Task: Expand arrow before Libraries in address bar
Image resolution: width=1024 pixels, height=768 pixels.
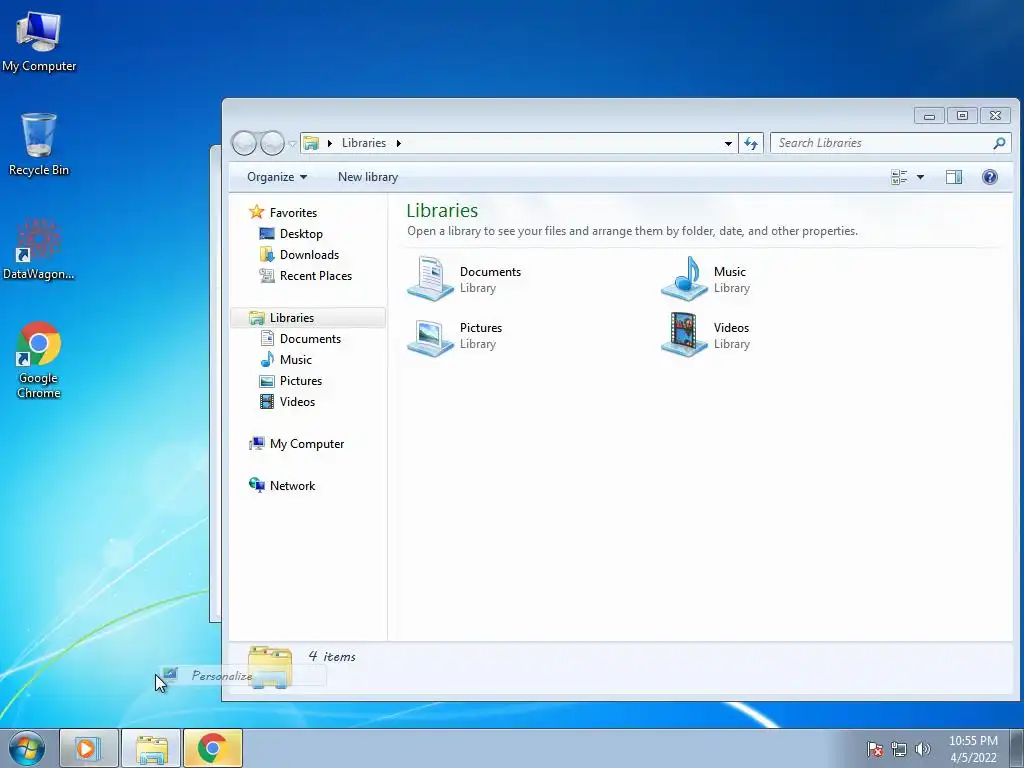Action: [x=330, y=143]
